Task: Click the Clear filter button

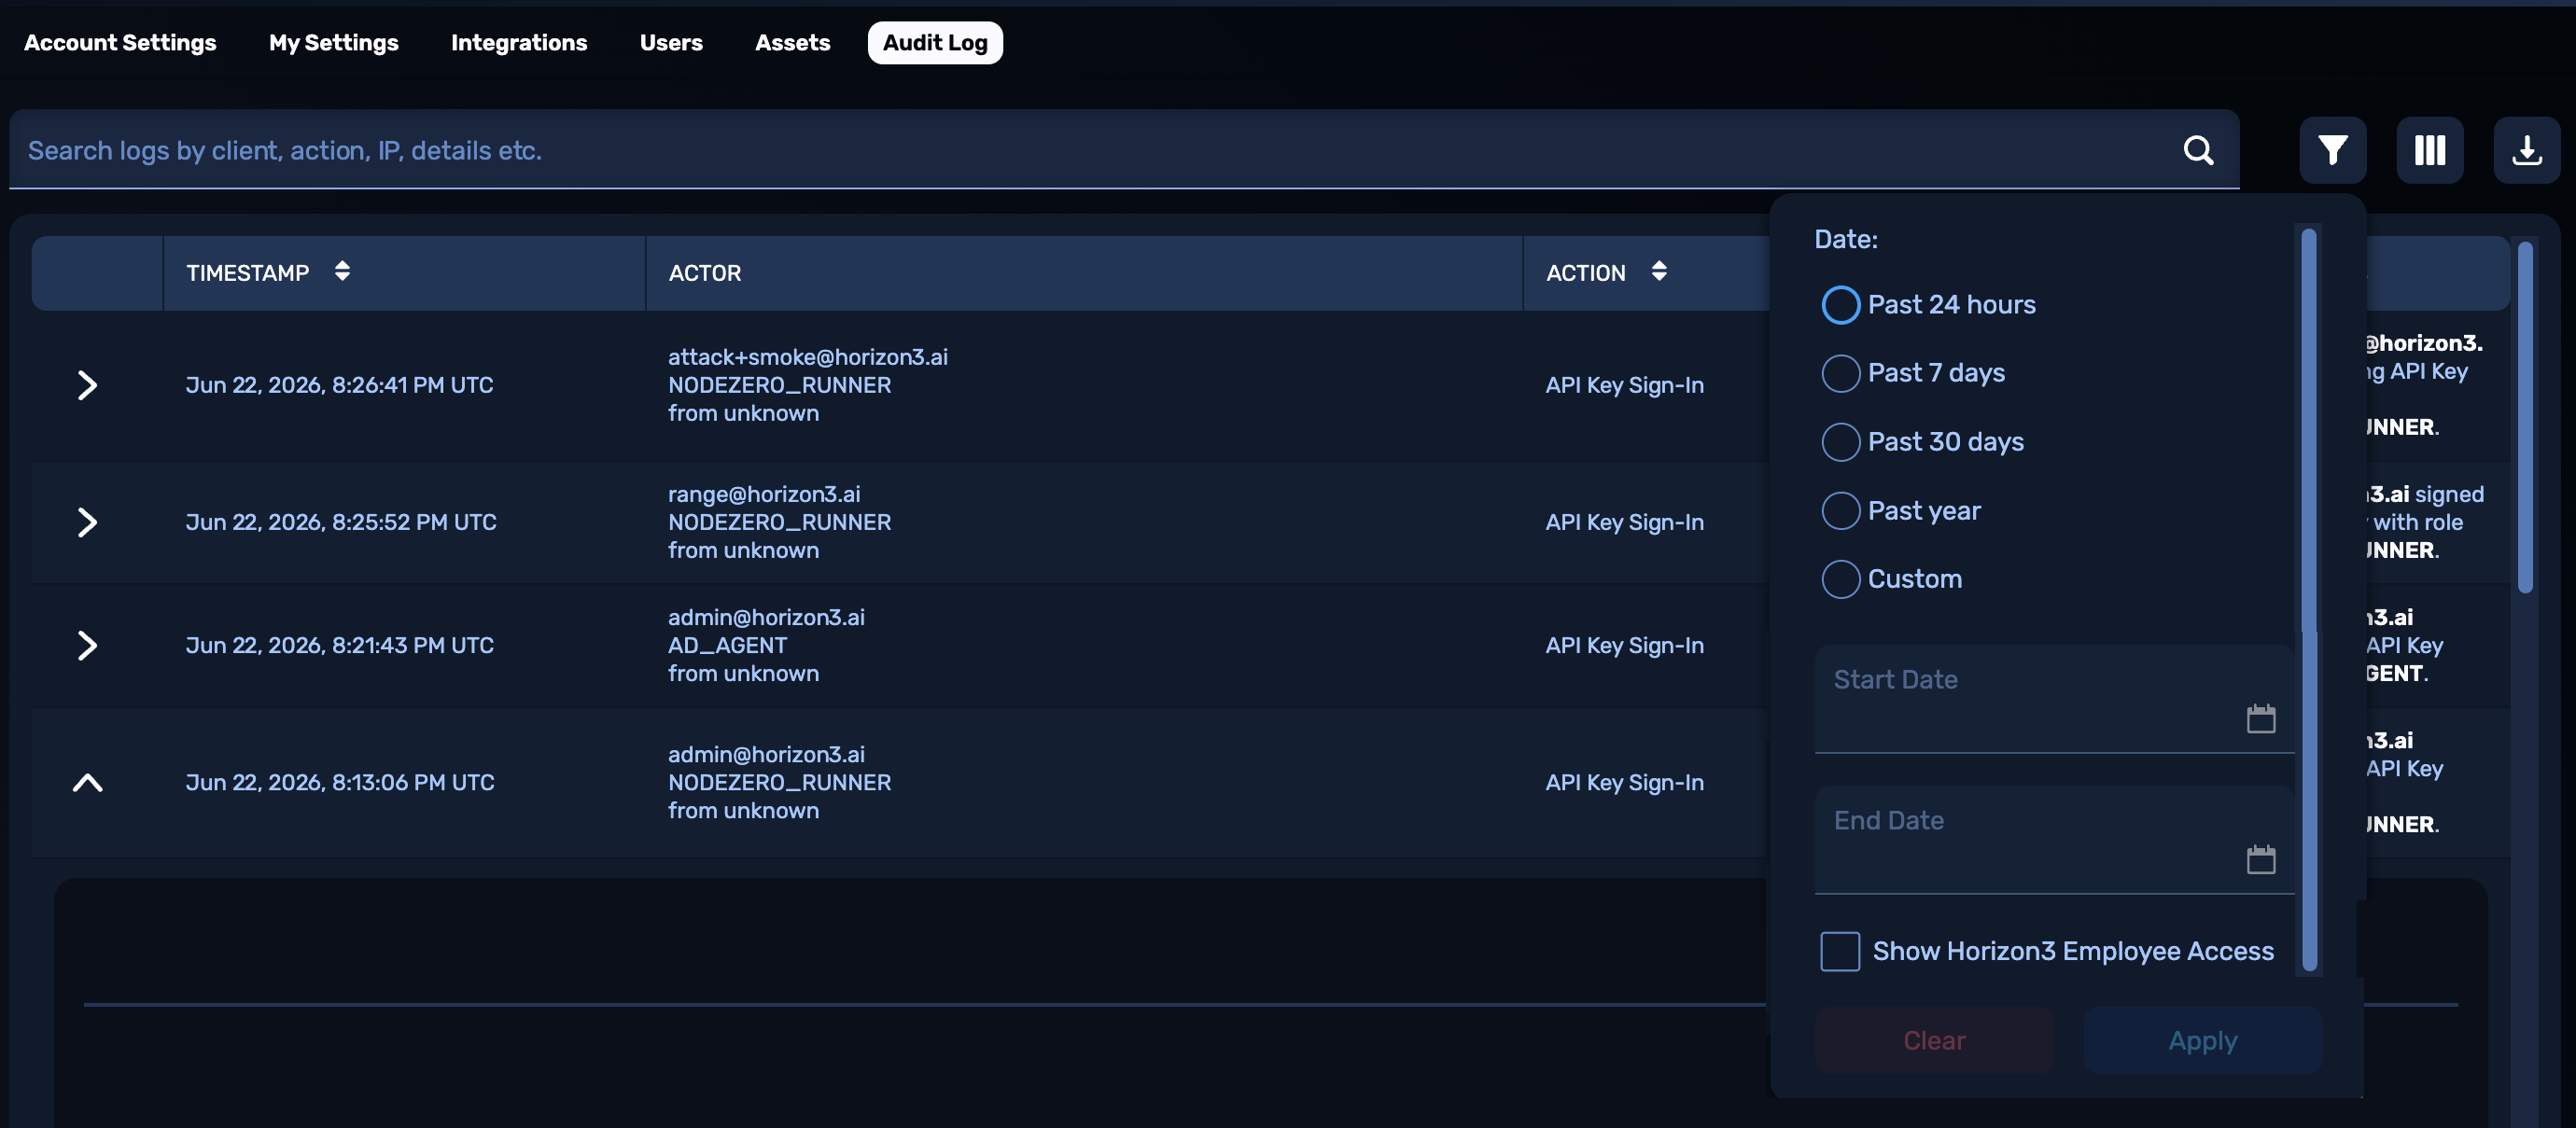Action: pyautogui.click(x=1934, y=1040)
